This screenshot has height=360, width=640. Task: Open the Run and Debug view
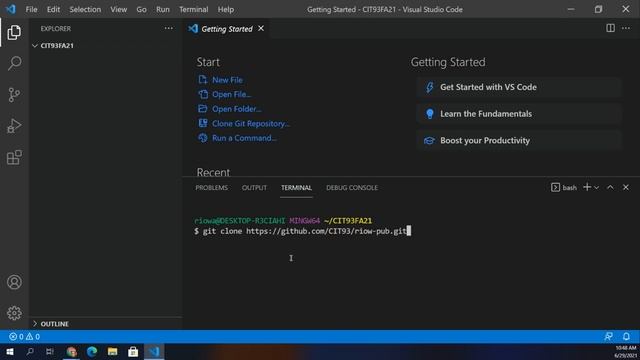[14, 126]
